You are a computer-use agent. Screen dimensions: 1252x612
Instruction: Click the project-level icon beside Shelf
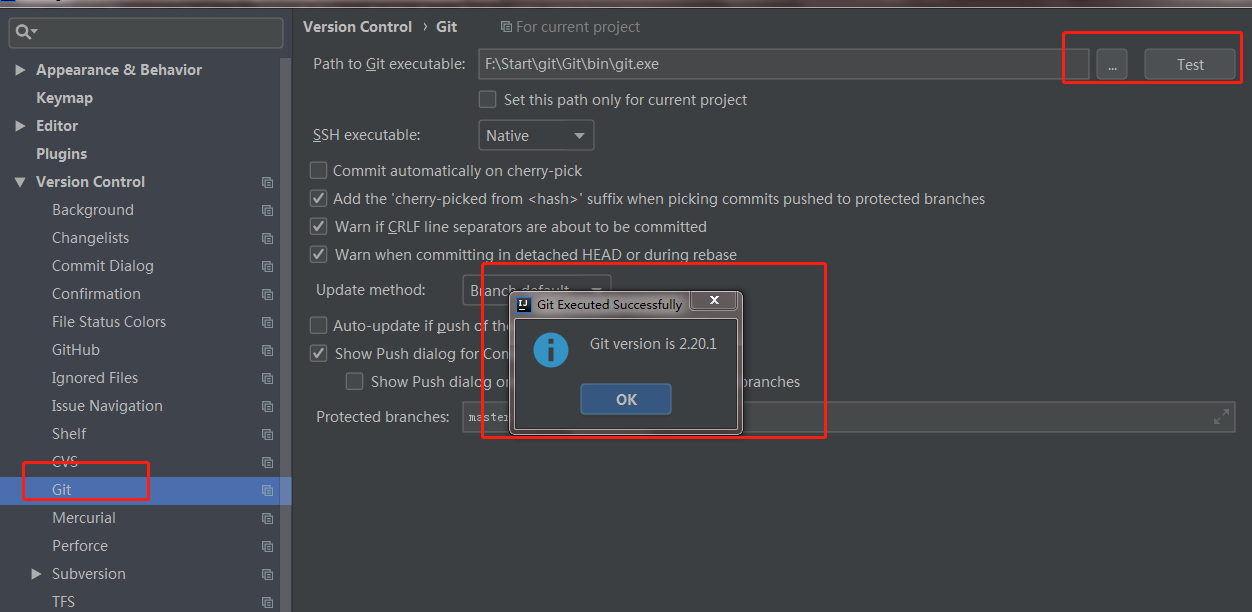267,434
